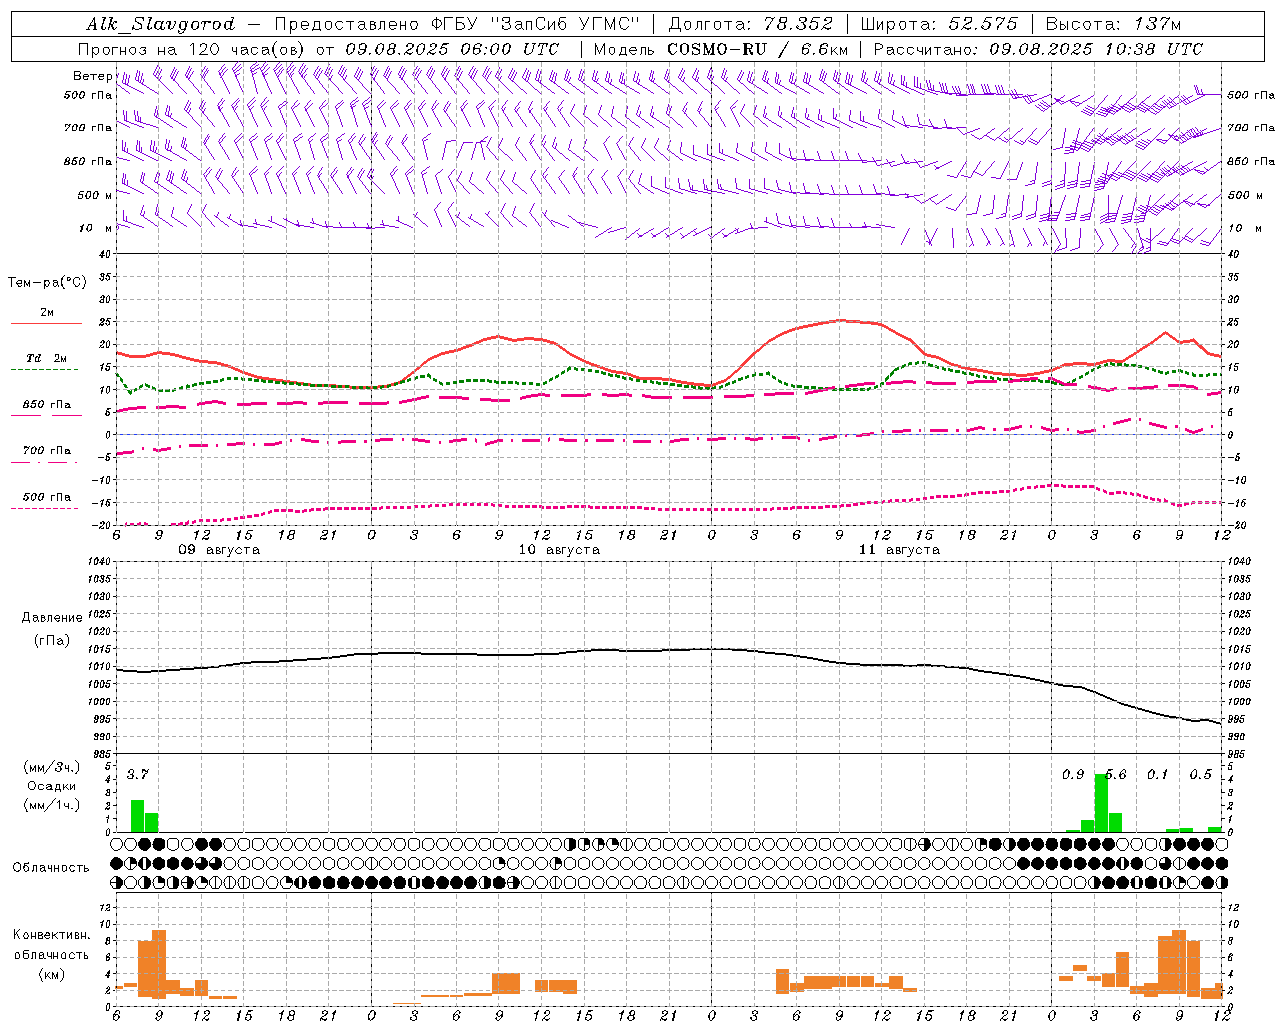Select the 09 августа date label

[x=219, y=550]
